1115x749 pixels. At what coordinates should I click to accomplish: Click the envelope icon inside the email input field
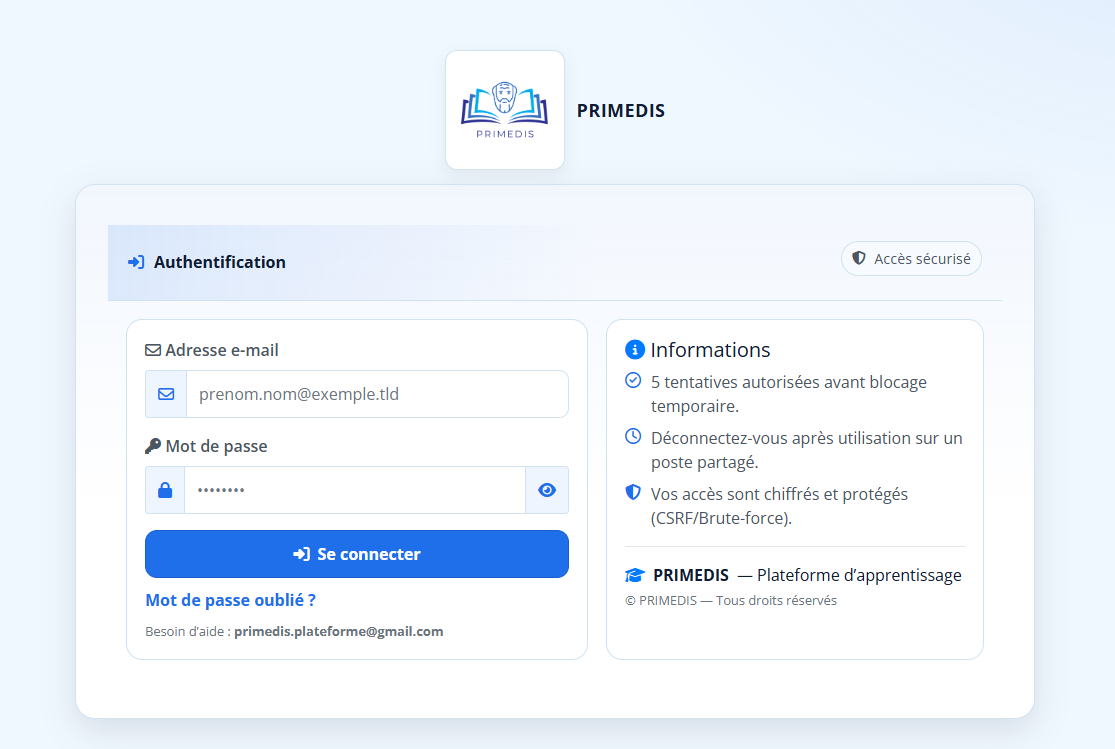point(164,394)
